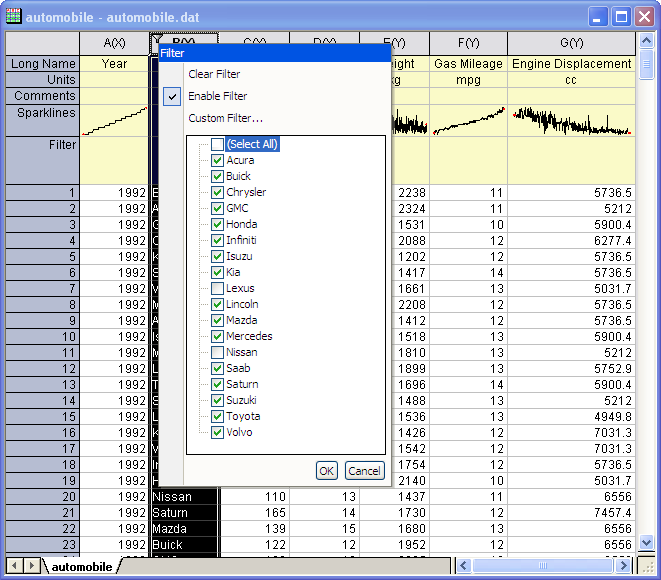
Task: Check the Lexus checkbox
Action: [217, 288]
